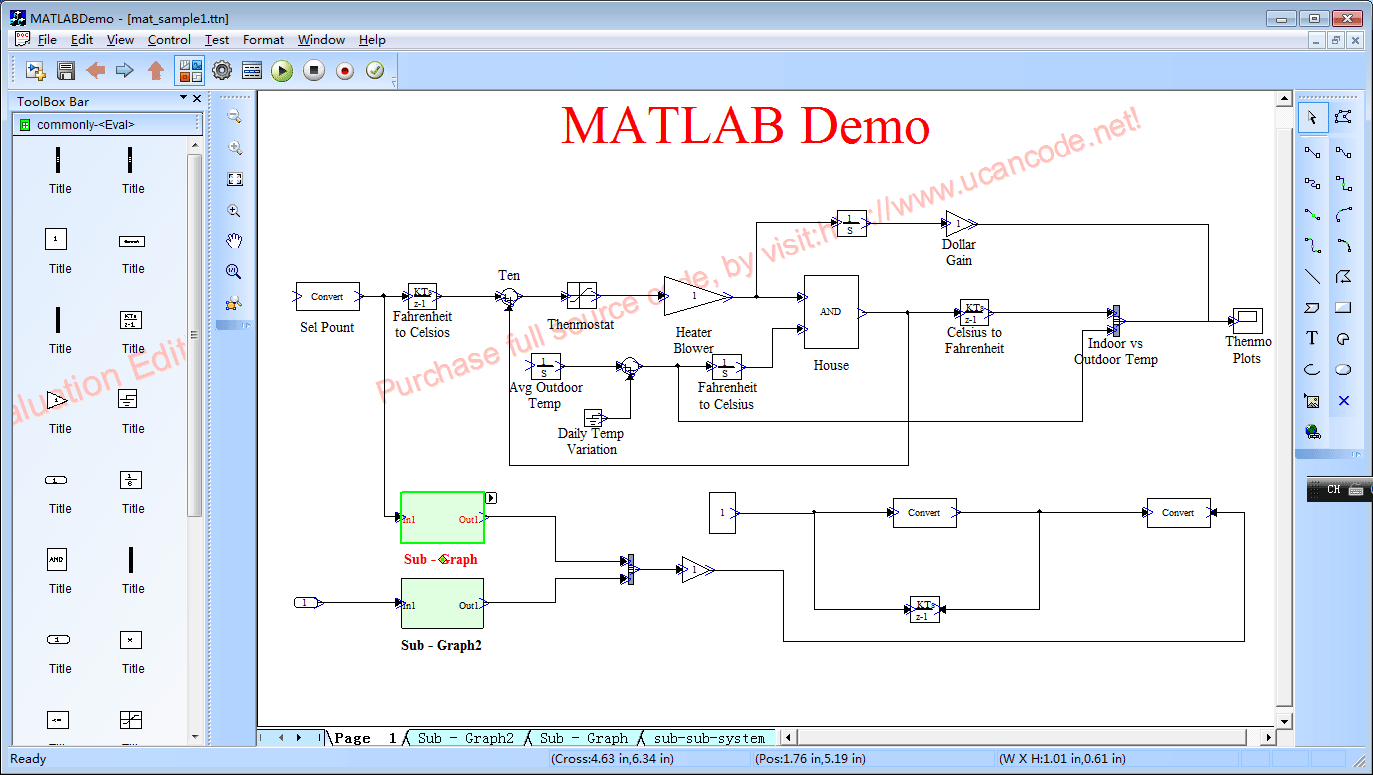Select the Text tool
Viewport: 1373px width, 775px height.
pyautogui.click(x=1312, y=338)
